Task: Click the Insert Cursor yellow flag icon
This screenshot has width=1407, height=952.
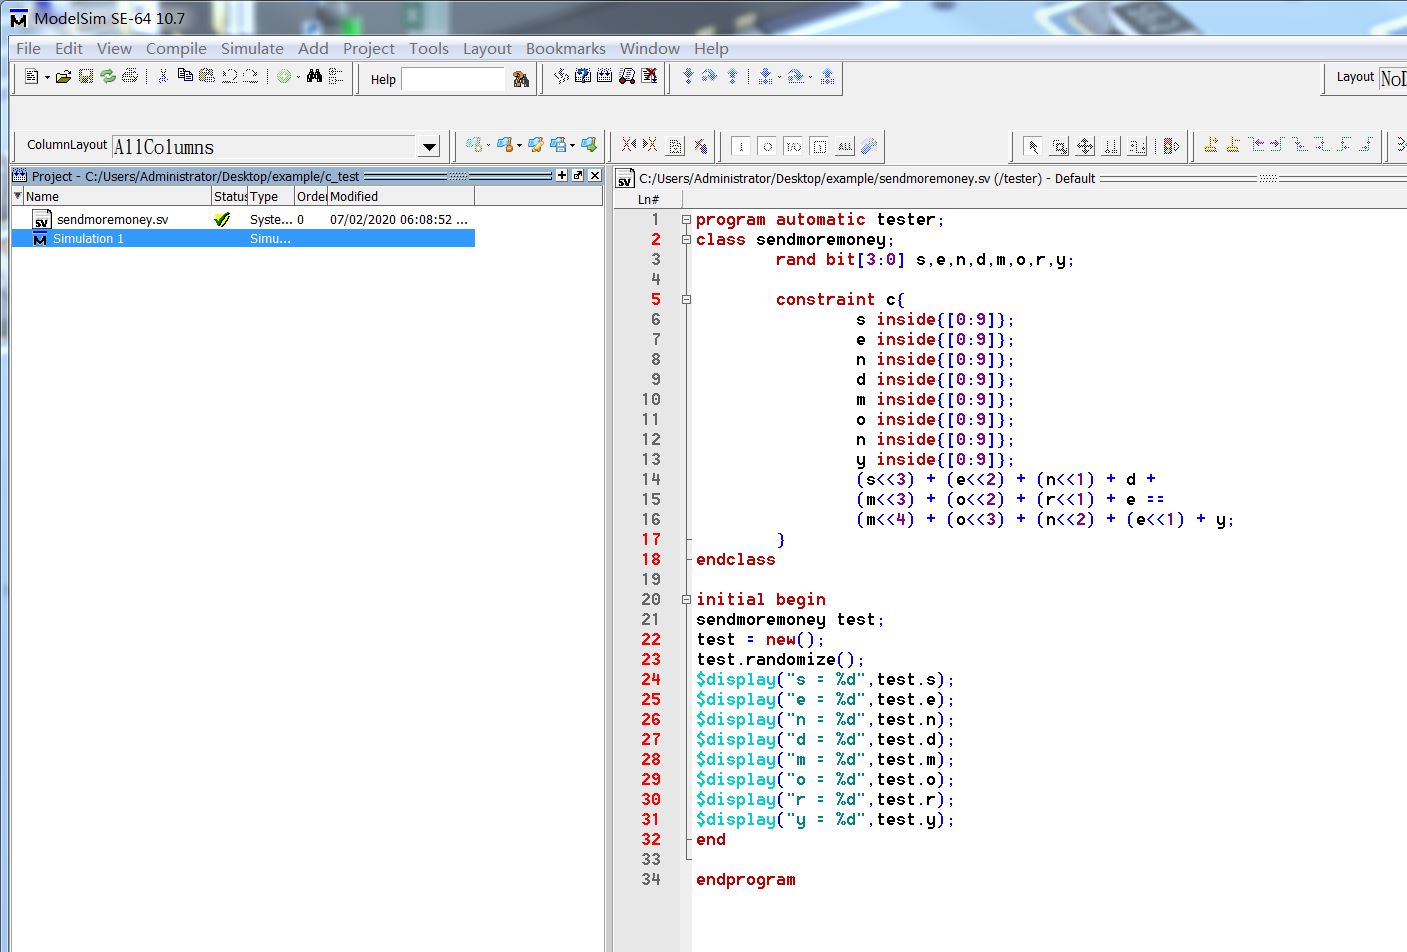Action: 1210,145
